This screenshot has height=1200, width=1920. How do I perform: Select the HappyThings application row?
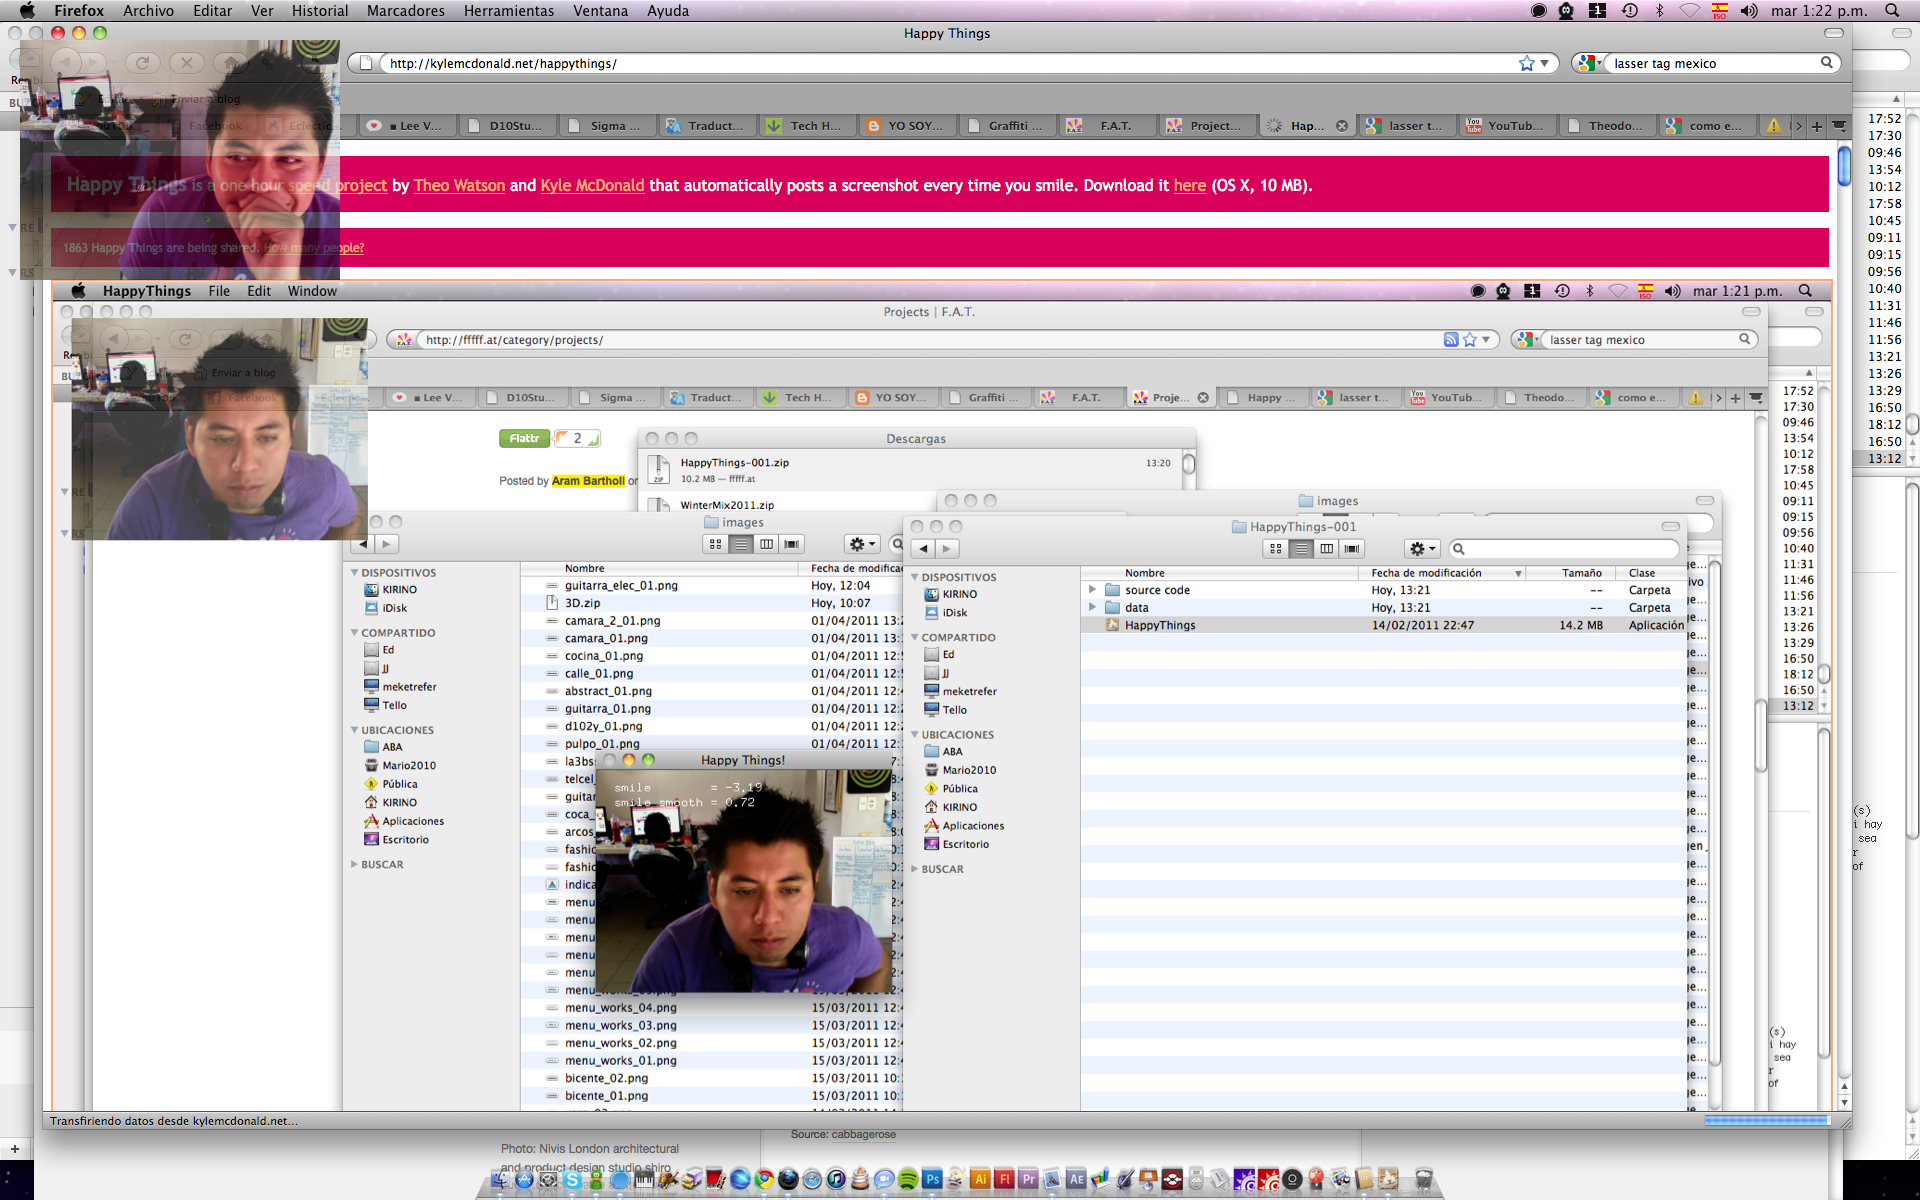pos(1383,625)
